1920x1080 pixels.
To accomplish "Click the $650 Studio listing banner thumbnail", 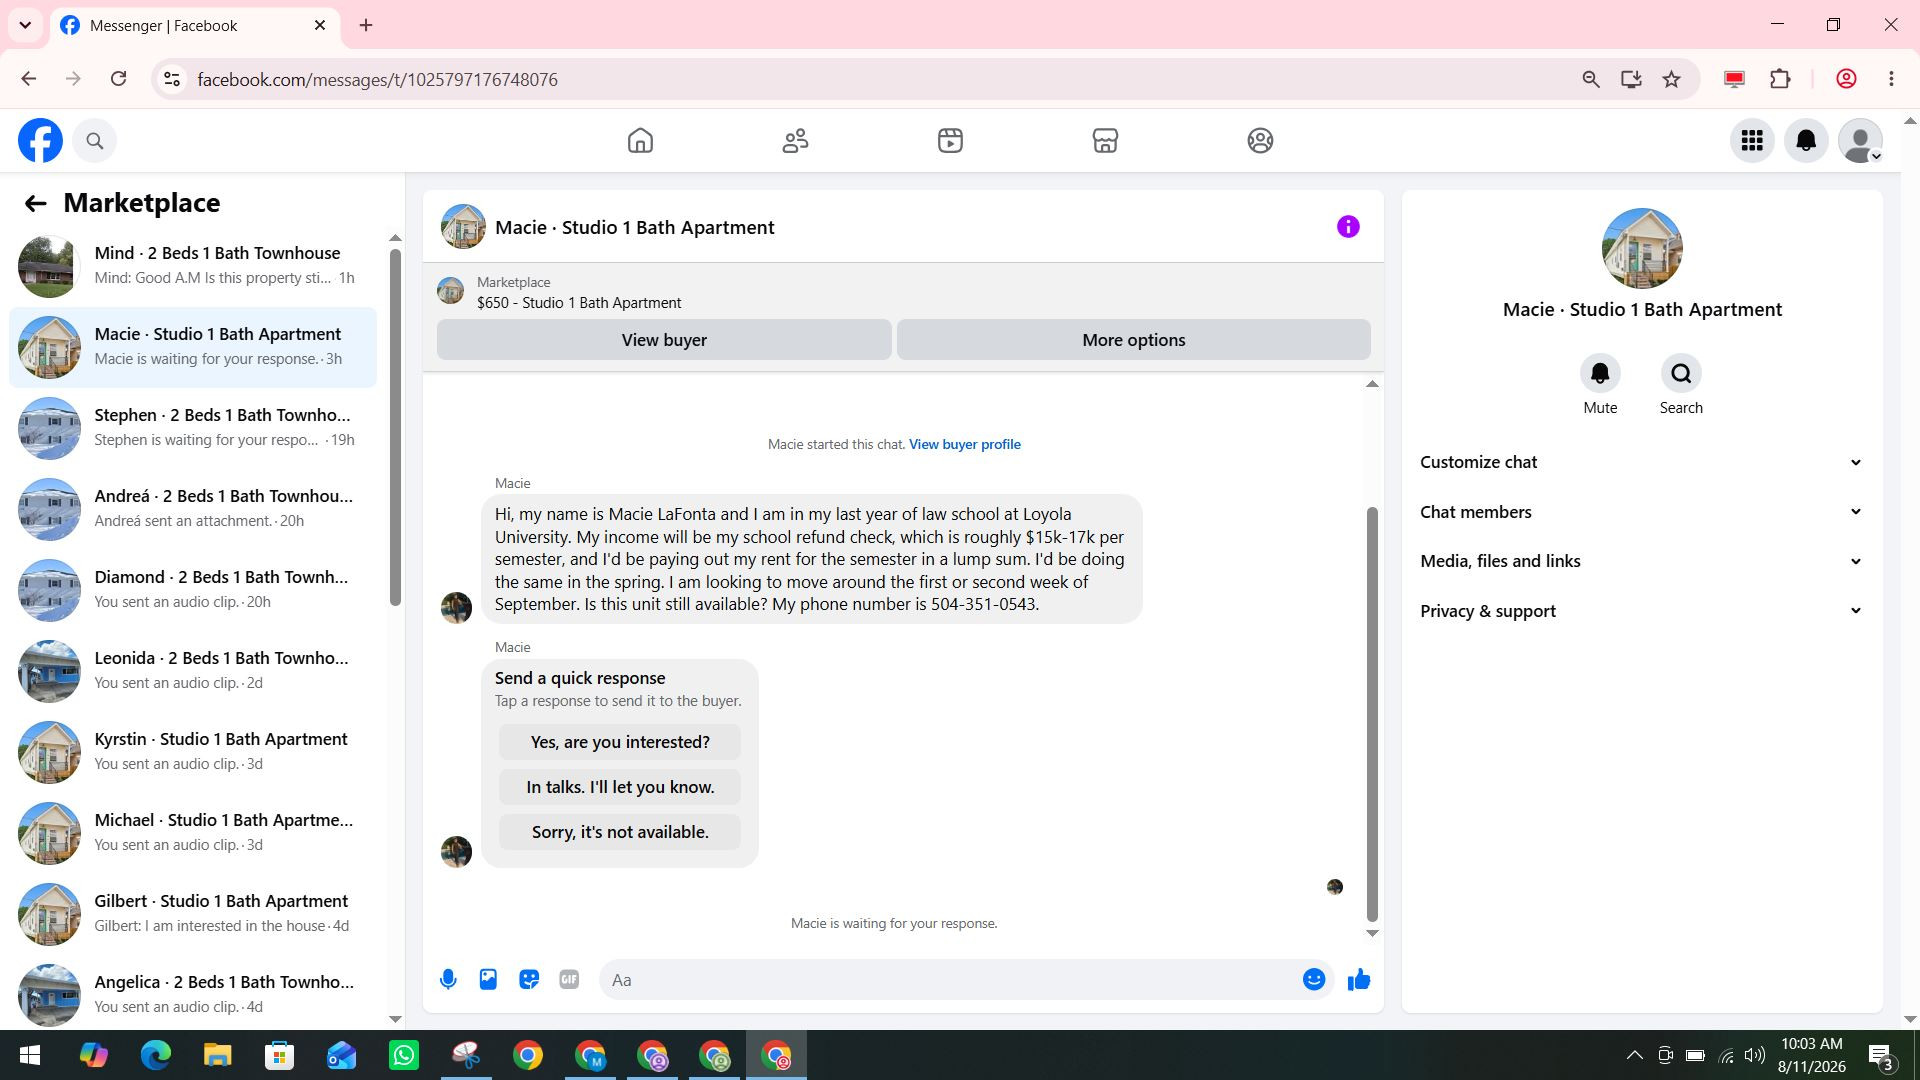I will (x=451, y=291).
